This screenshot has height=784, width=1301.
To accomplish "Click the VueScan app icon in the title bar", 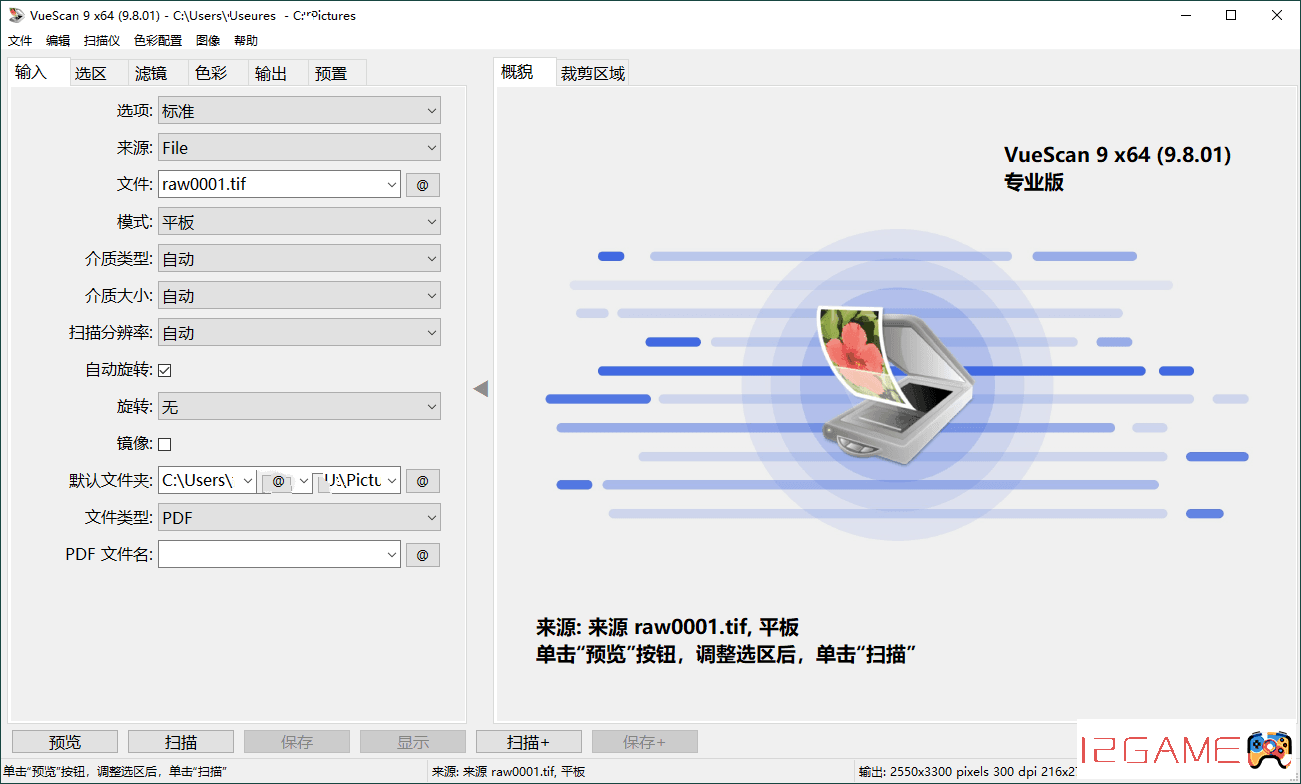I will [16, 15].
